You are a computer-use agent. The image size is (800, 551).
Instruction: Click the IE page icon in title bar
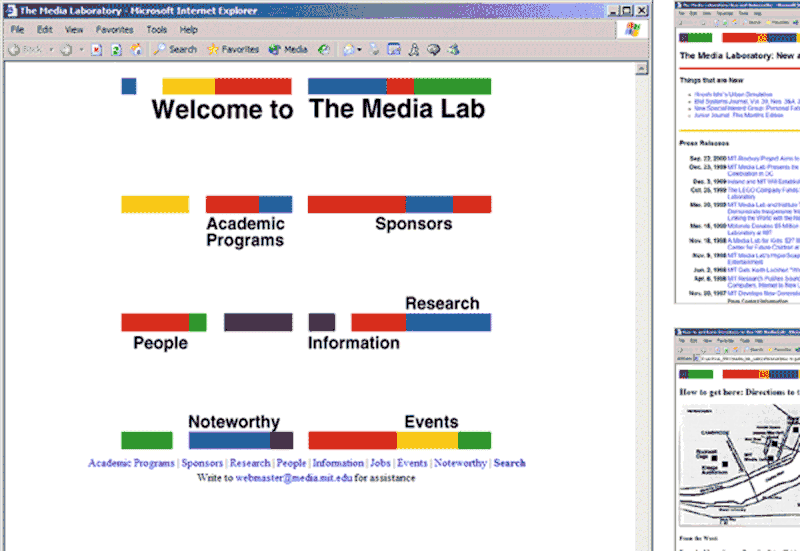[x=11, y=10]
